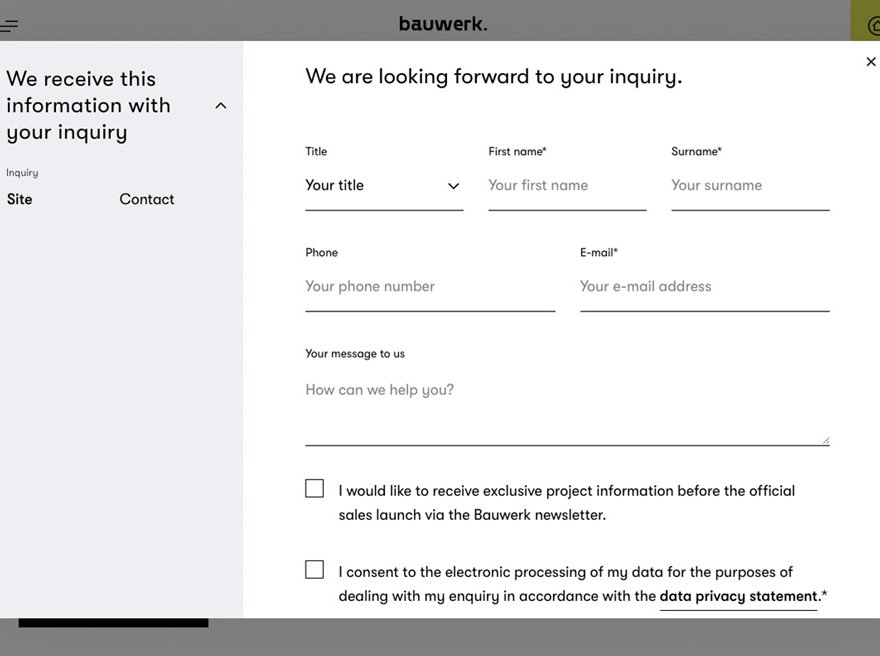Click the Inquiry section label
The image size is (880, 656).
tap(22, 172)
